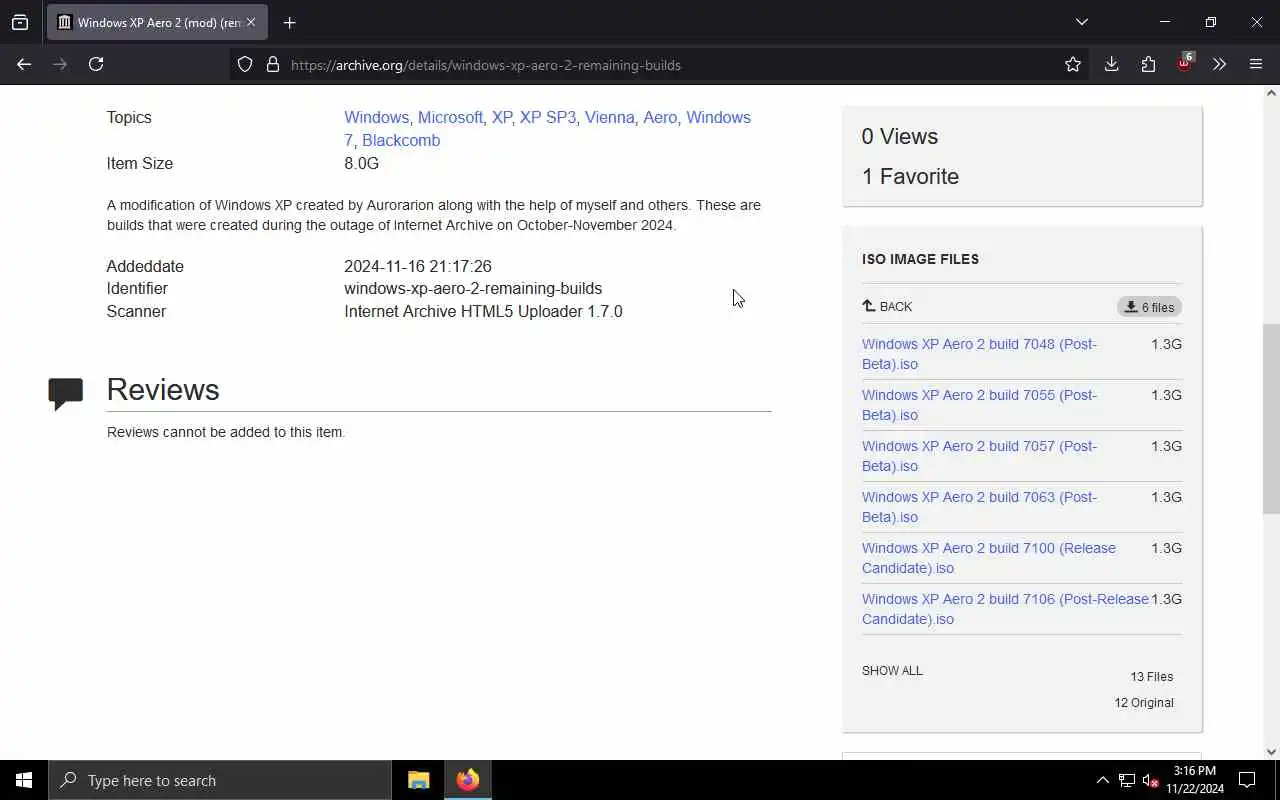
Task: Click the identifier text windows-xp-aero-2-remaining-builds
Action: point(473,288)
